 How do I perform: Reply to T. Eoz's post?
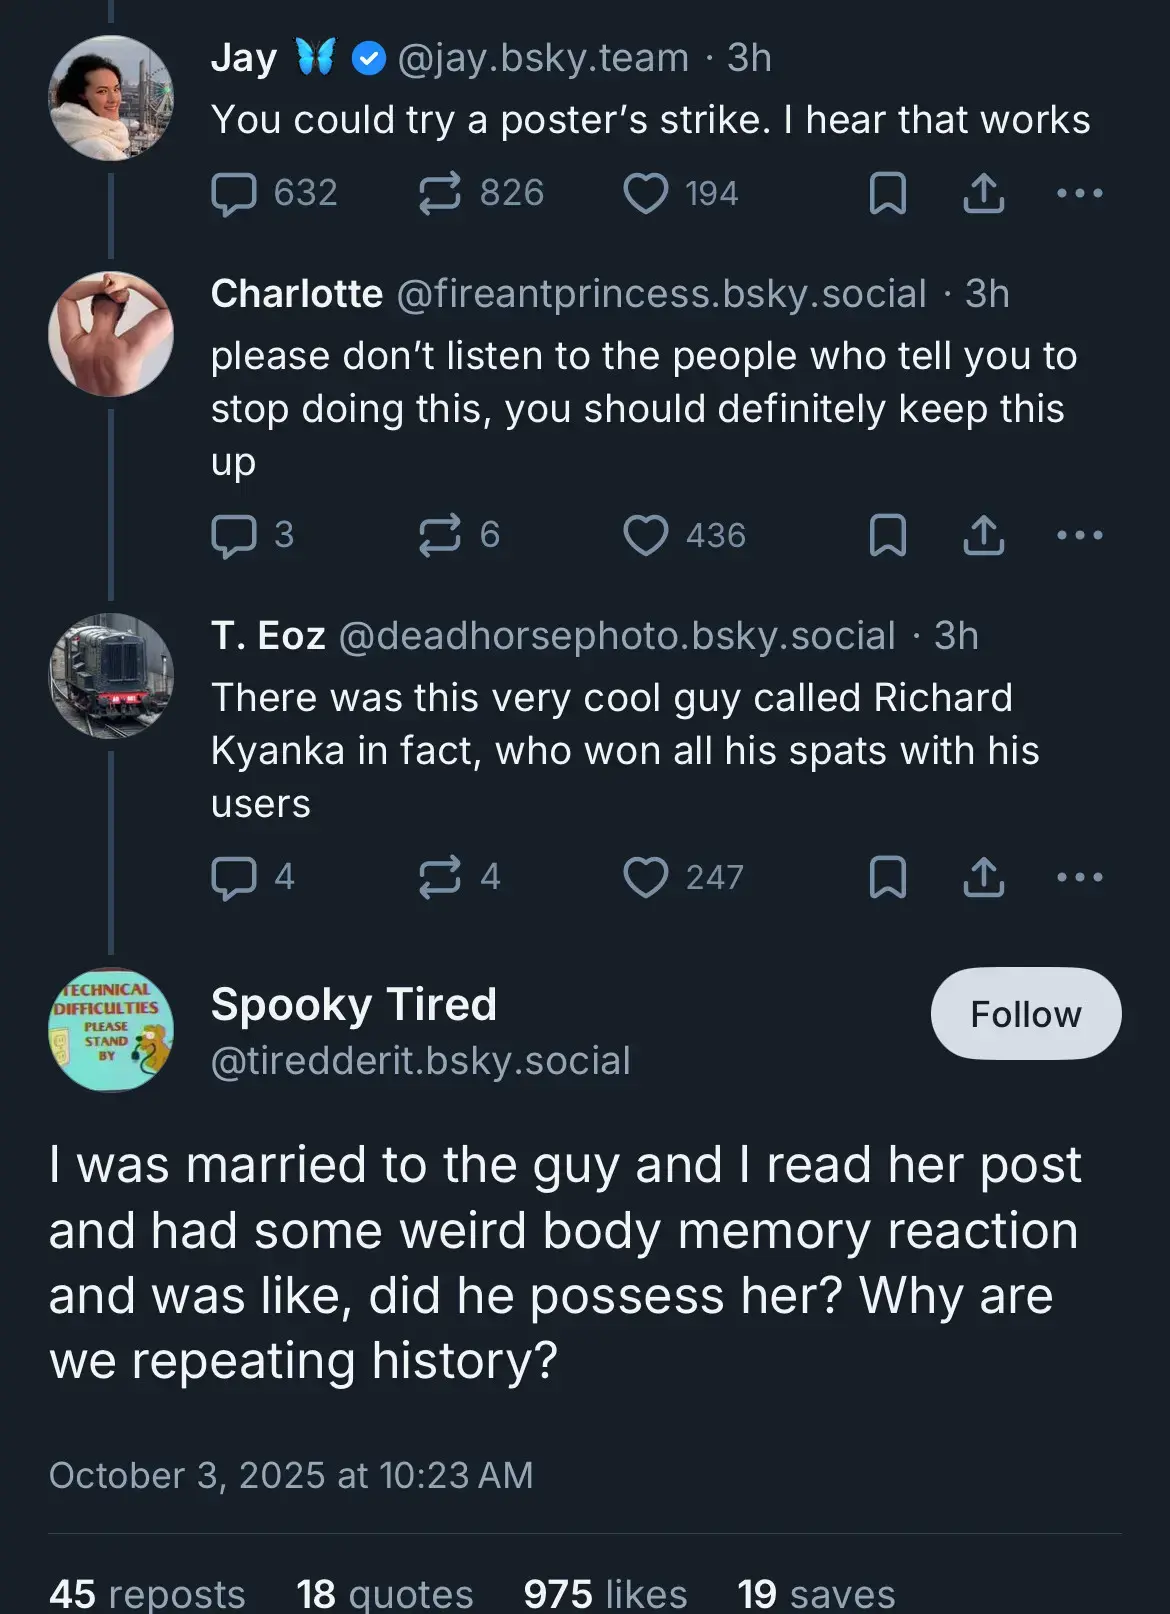click(x=234, y=878)
